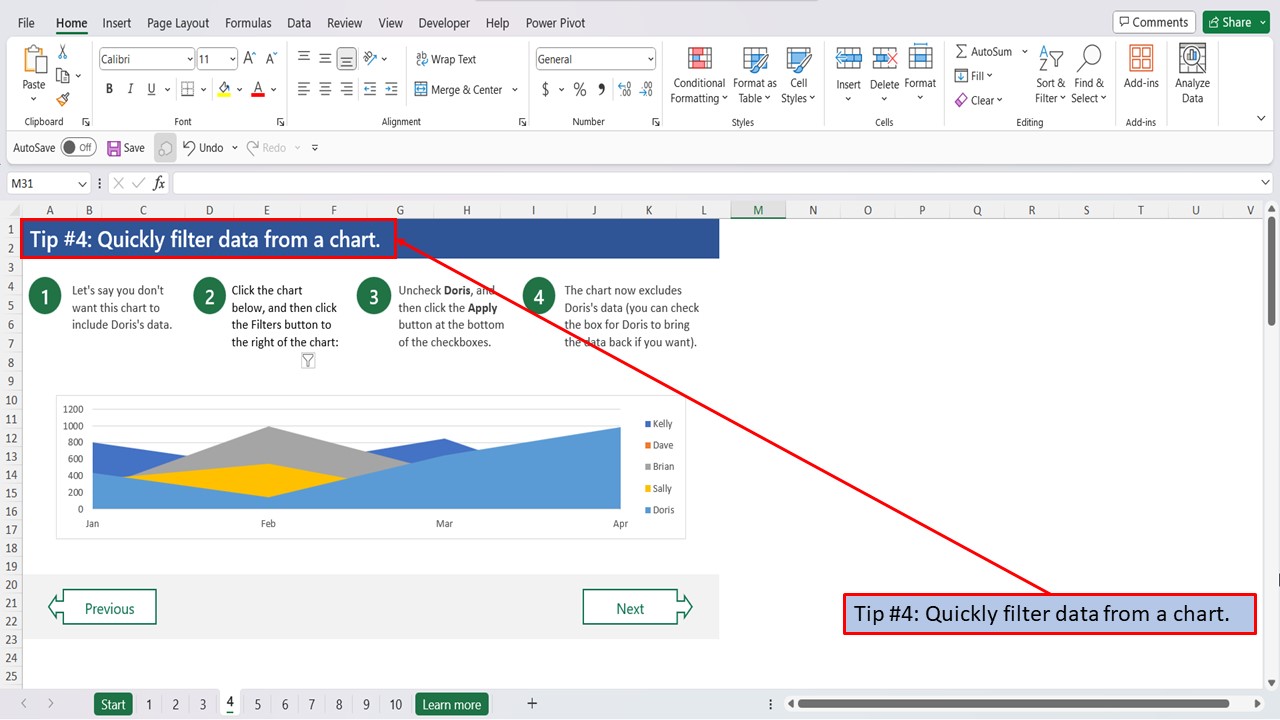Apply bold formatting
Image resolution: width=1280 pixels, height=720 pixels.
click(109, 89)
